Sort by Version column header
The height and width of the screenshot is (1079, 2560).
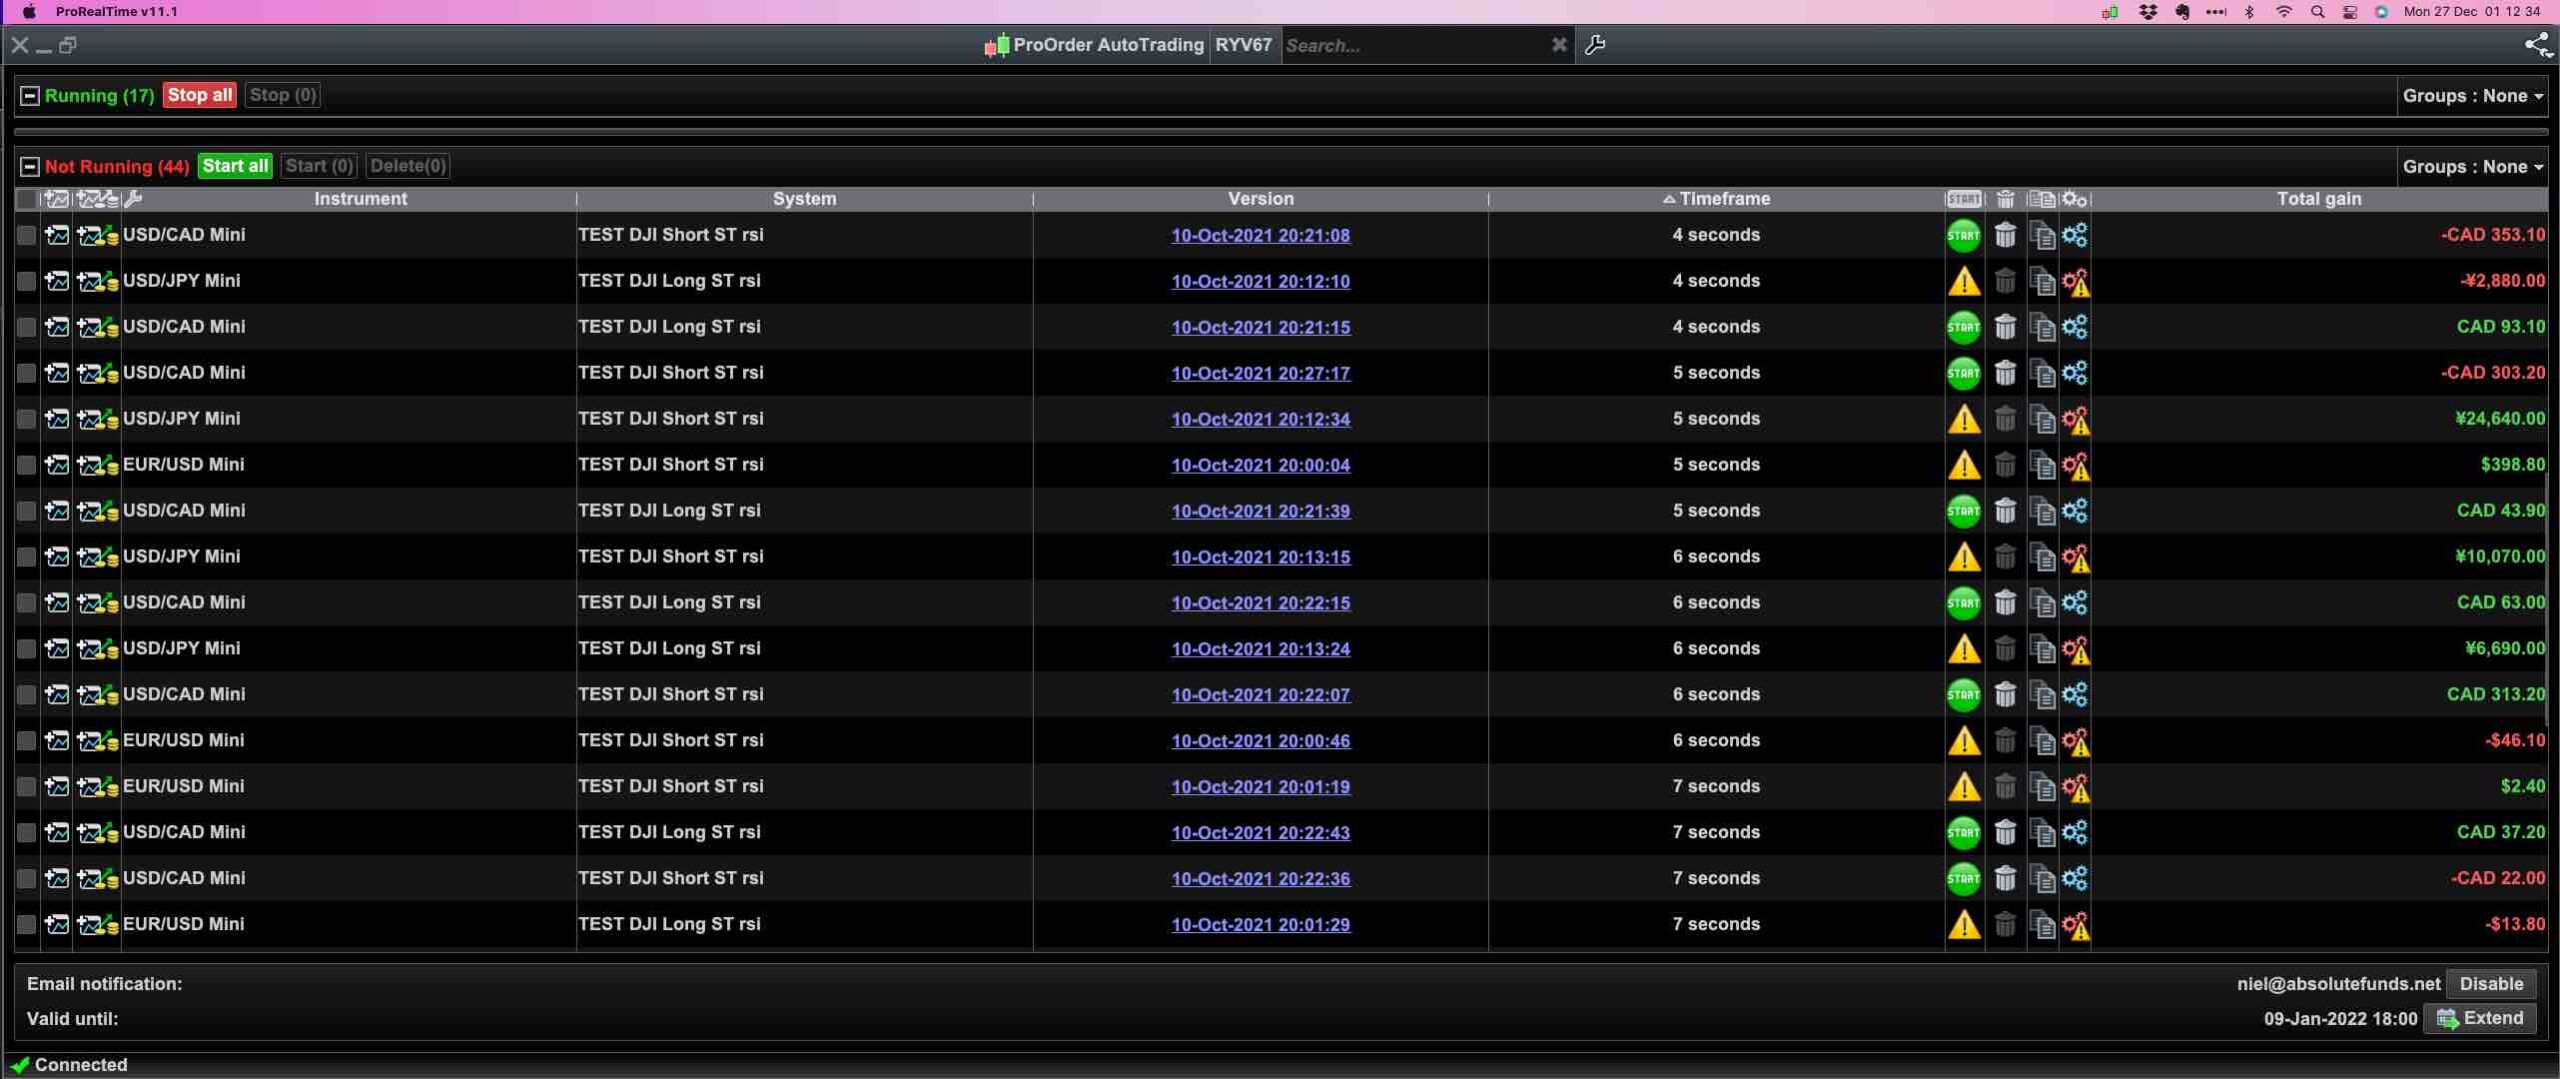[1260, 199]
